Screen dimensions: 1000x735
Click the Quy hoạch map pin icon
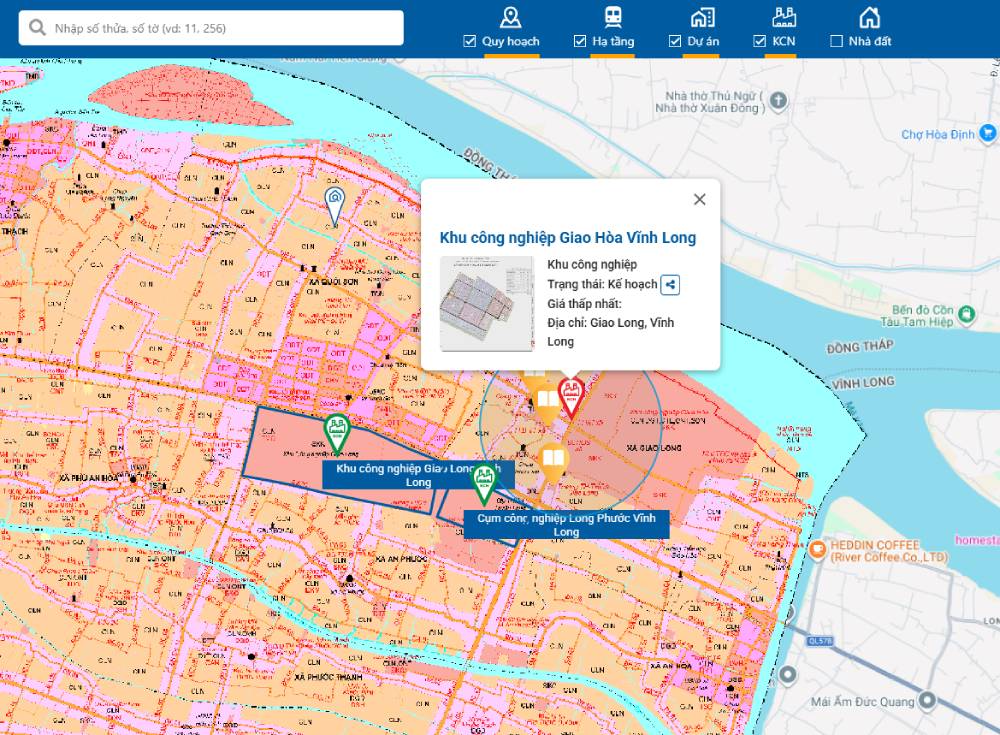coord(510,17)
